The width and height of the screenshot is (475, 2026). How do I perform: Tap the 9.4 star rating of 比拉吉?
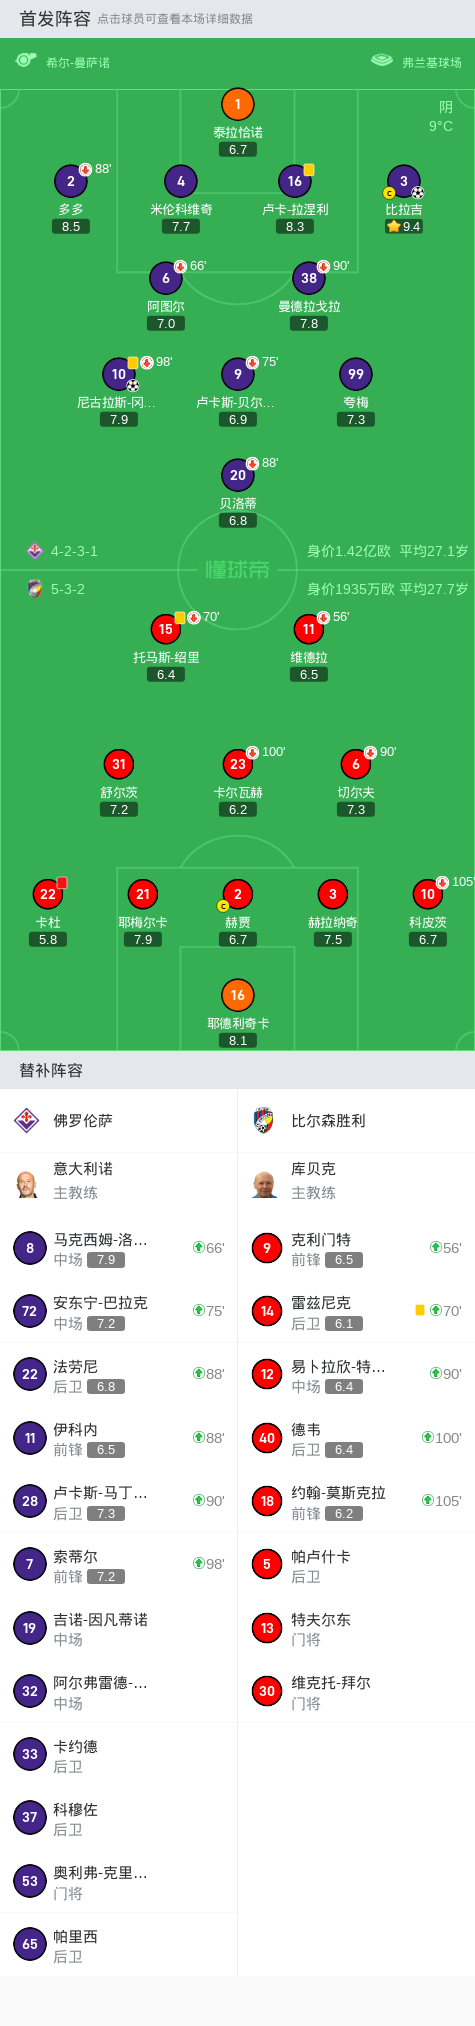(x=404, y=227)
